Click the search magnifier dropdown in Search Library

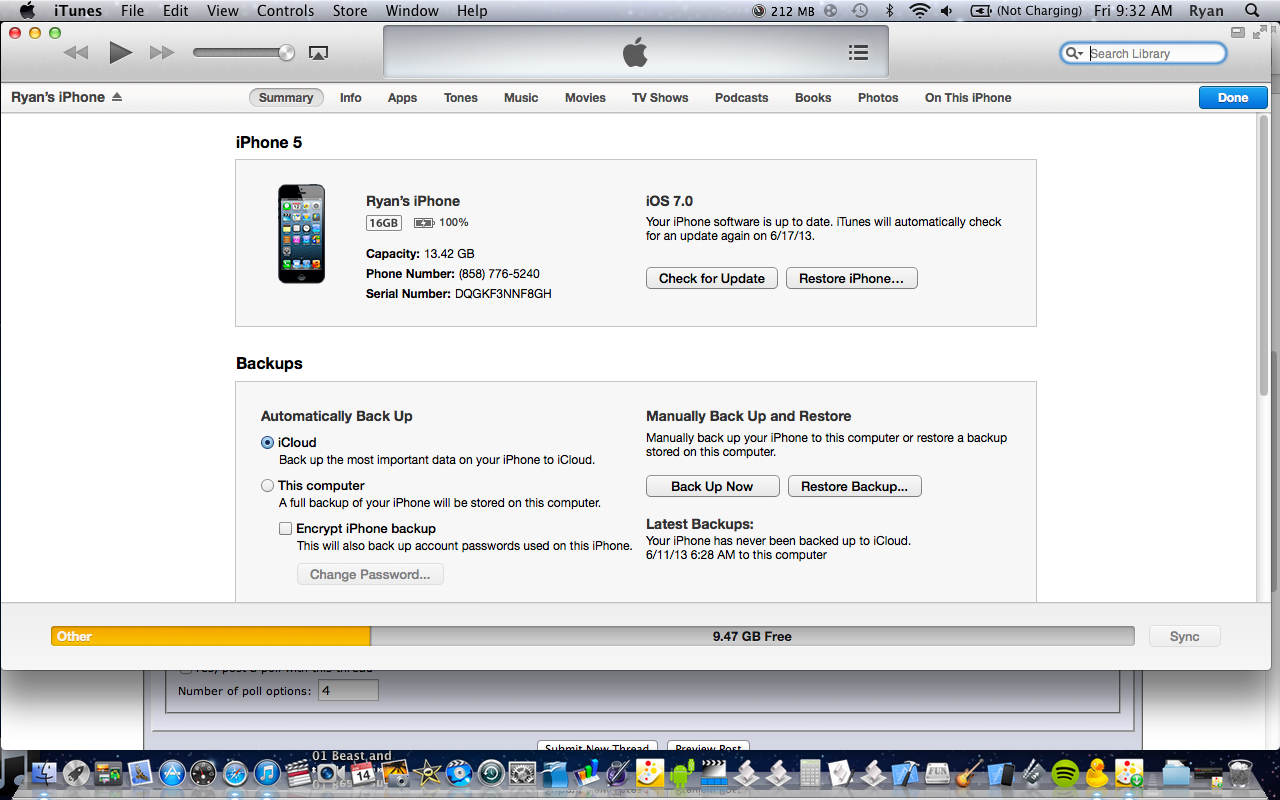point(1075,53)
